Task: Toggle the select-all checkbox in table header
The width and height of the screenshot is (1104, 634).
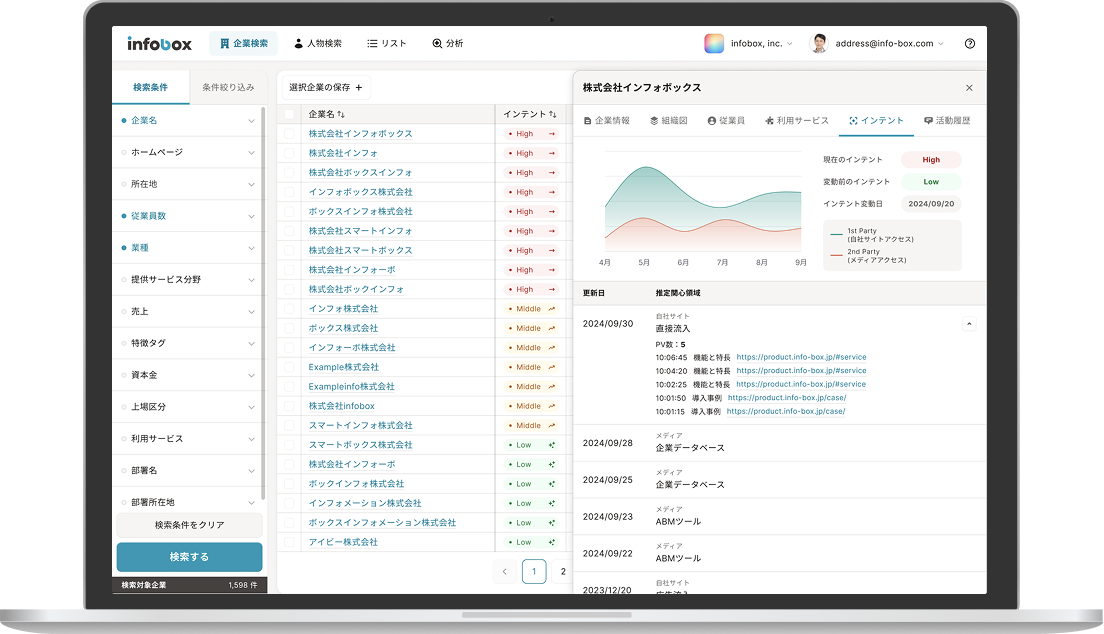Action: coord(289,114)
